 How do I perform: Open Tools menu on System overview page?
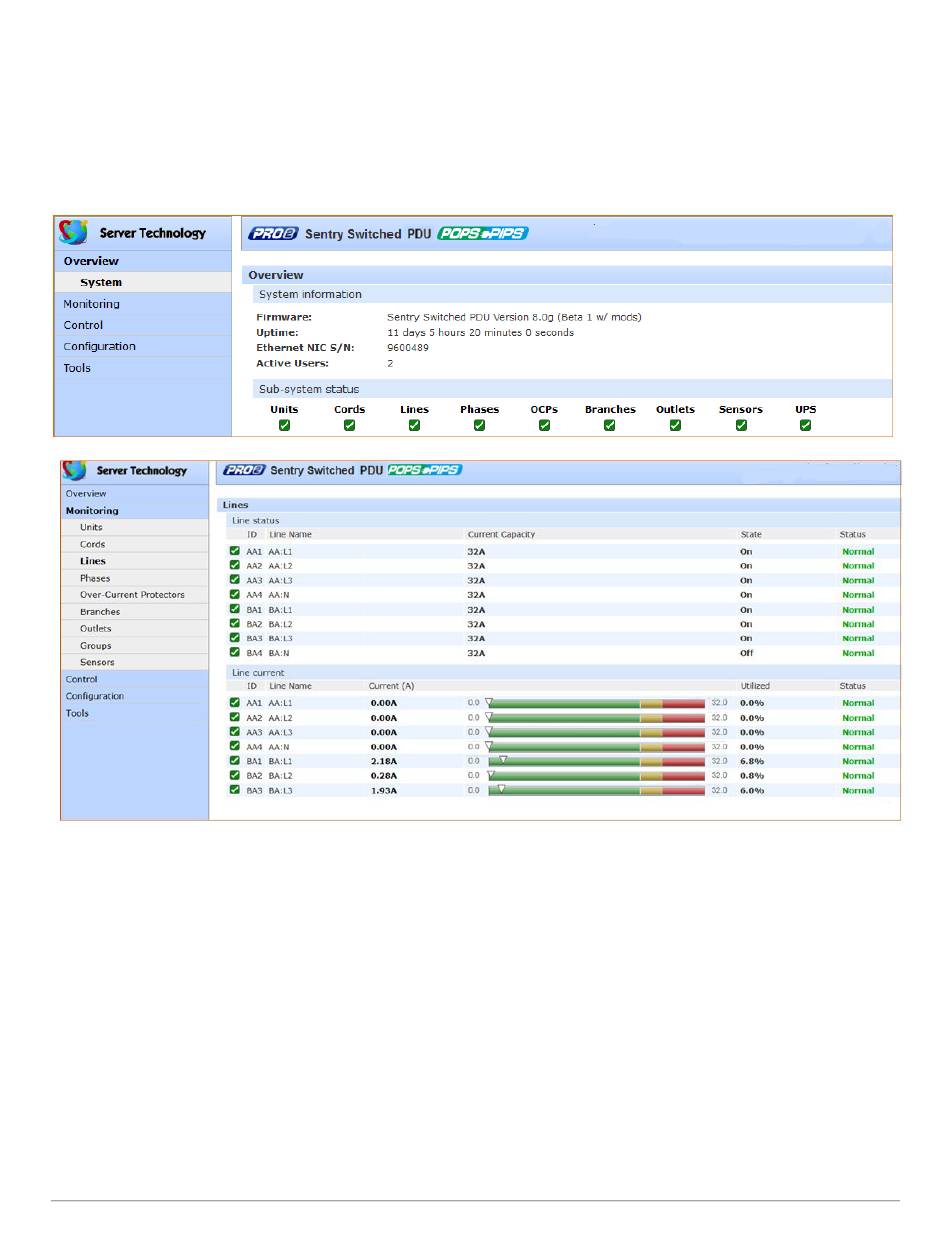(x=143, y=368)
